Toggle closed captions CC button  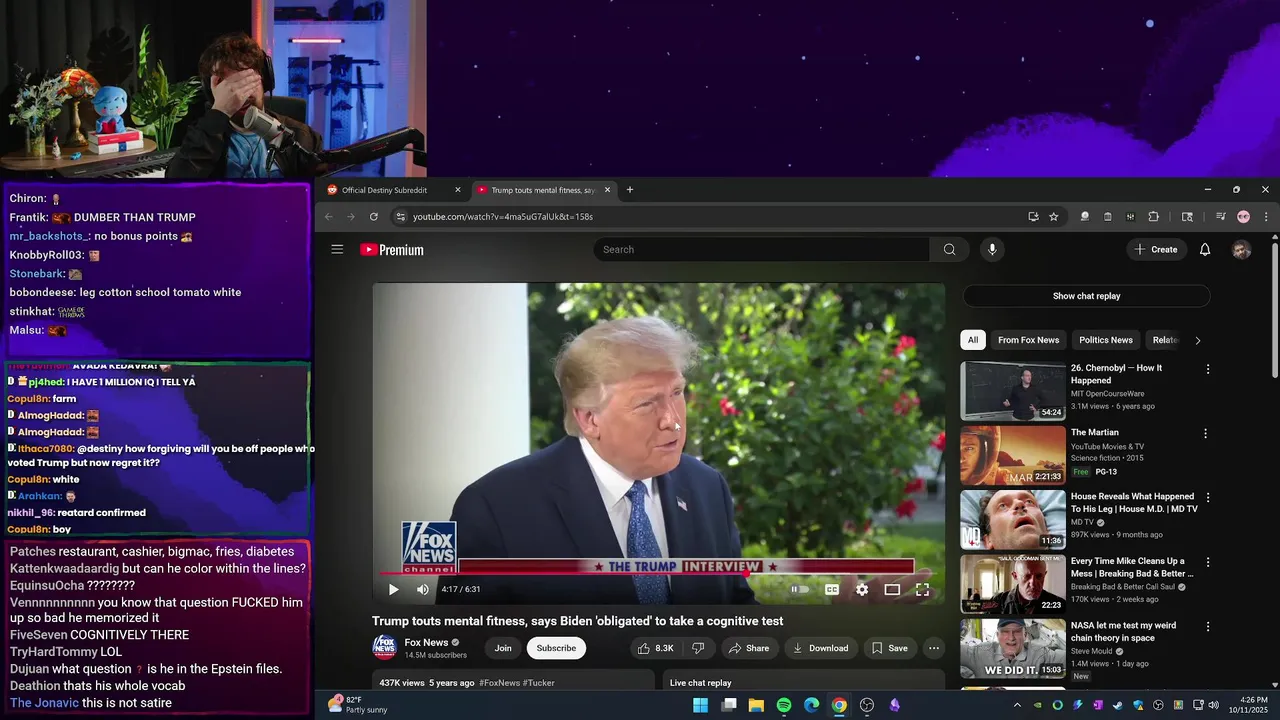point(831,590)
